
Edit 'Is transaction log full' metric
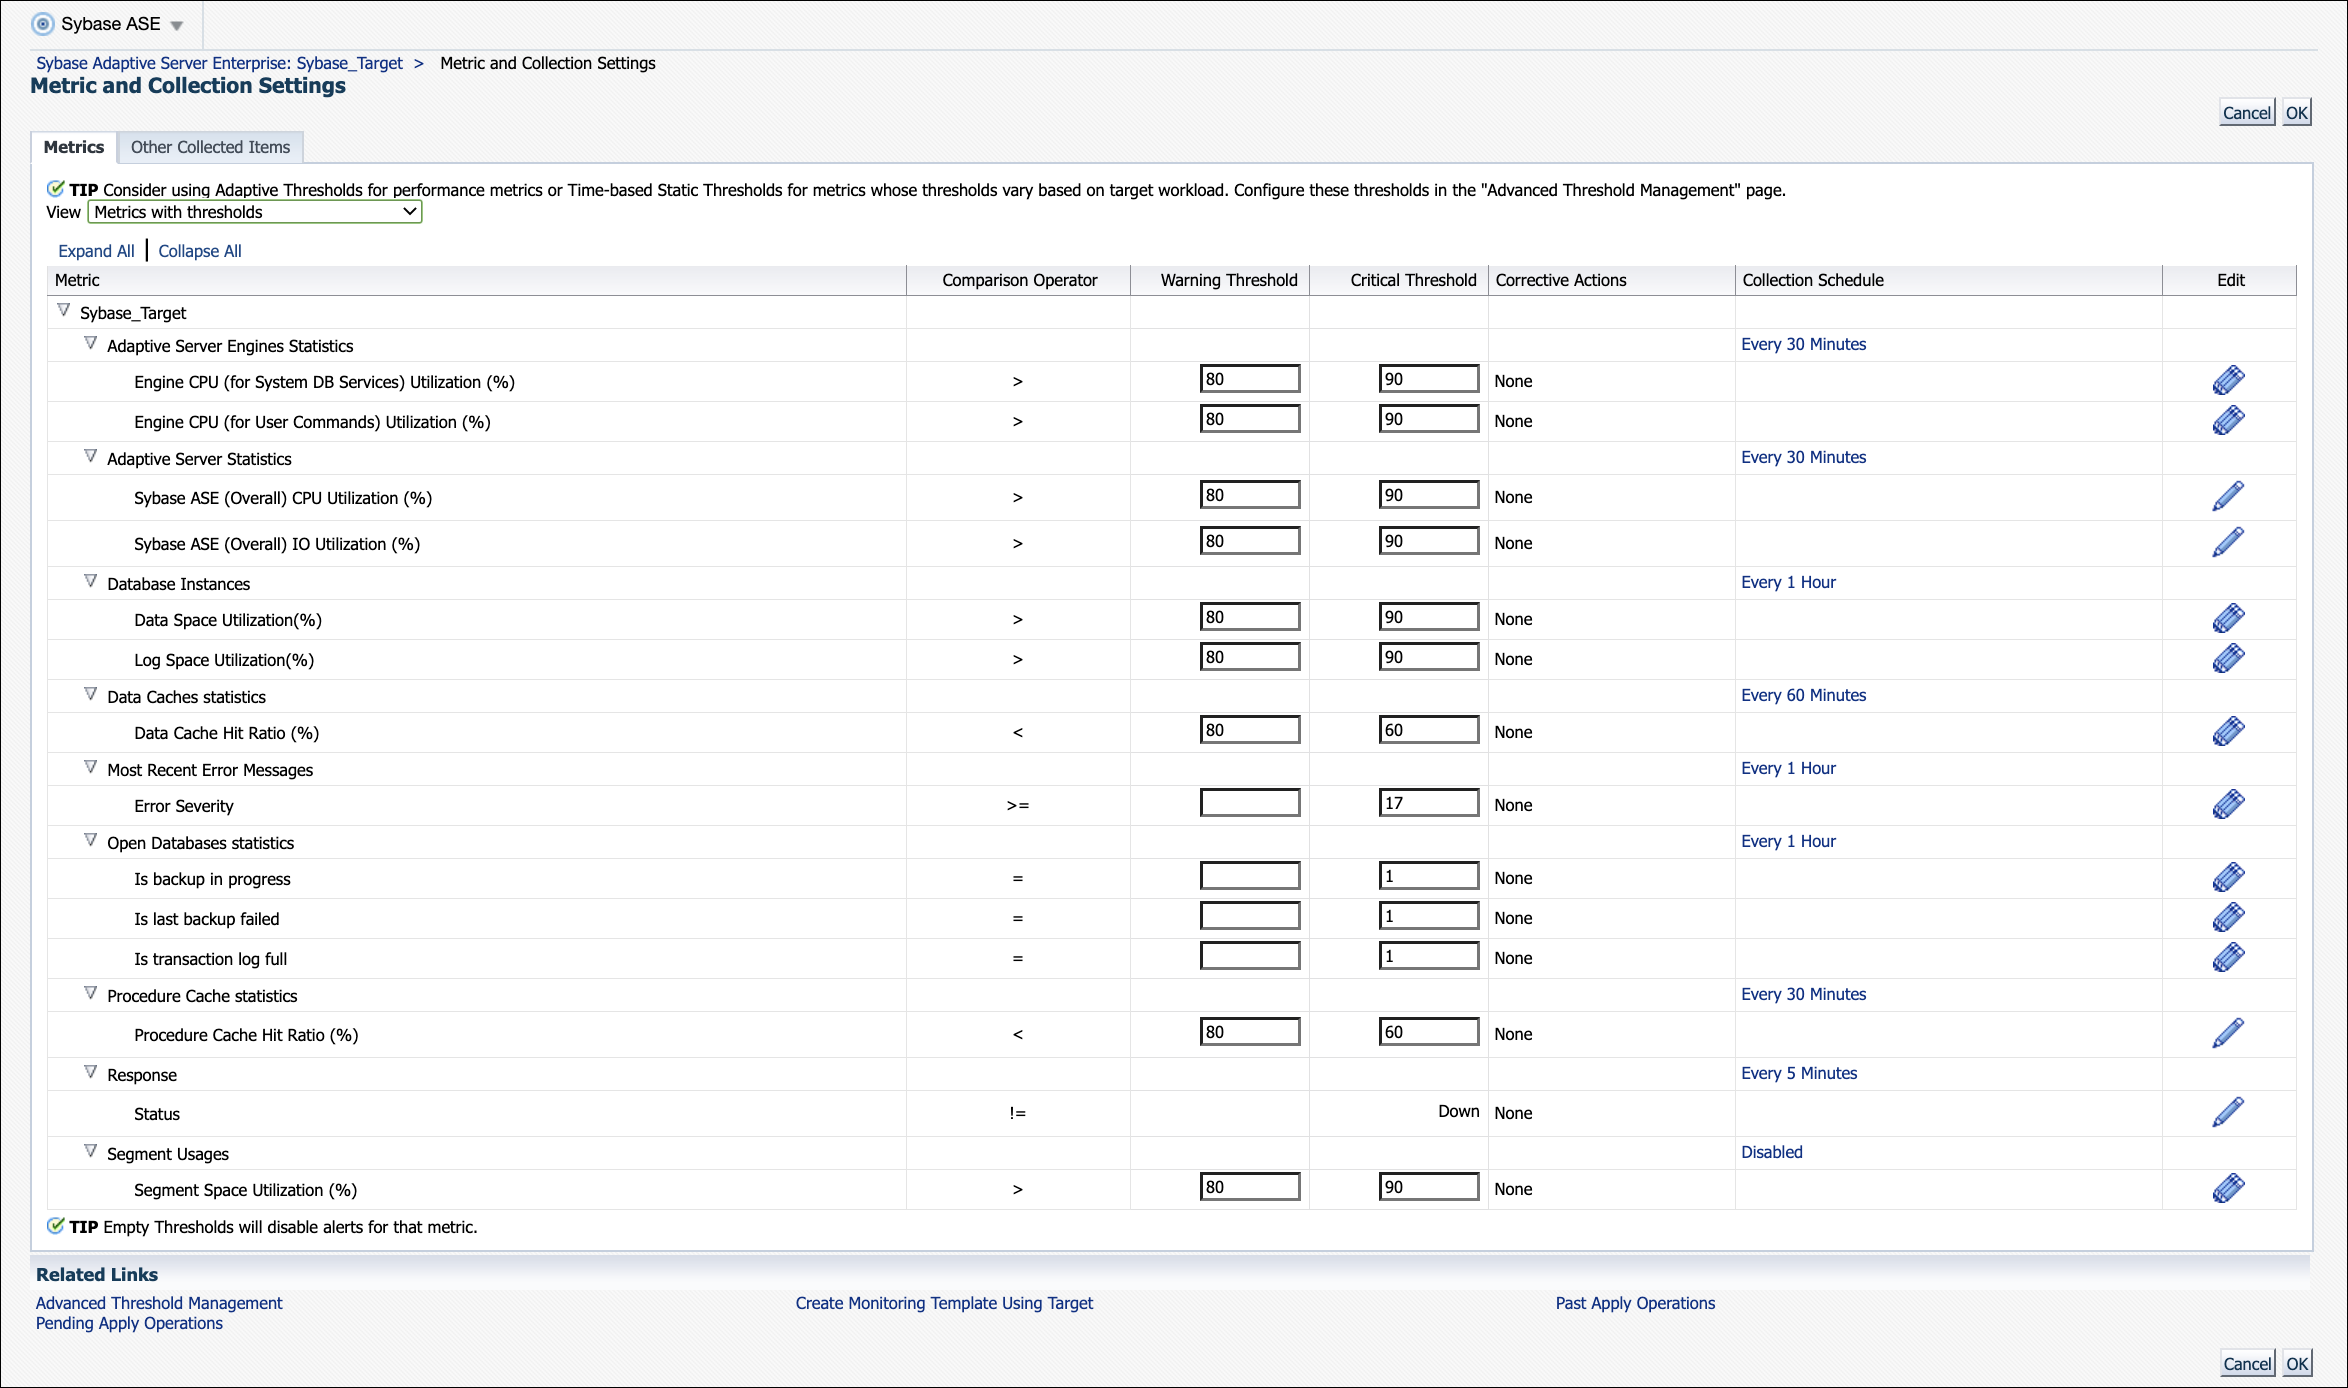[x=2228, y=958]
